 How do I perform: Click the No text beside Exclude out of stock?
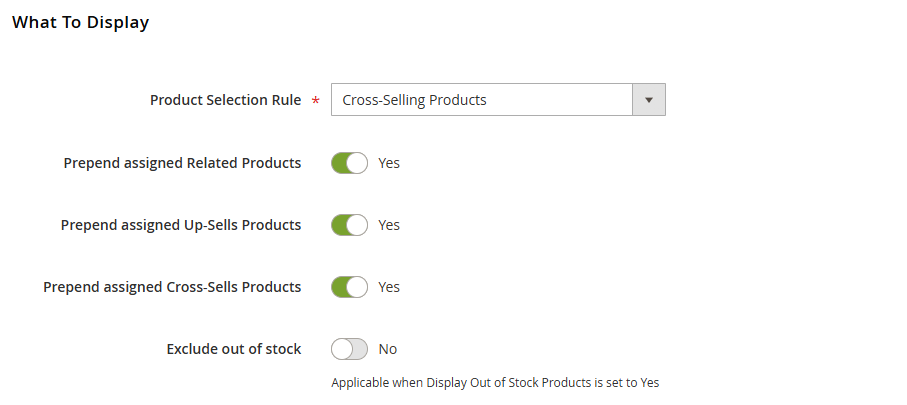pyautogui.click(x=388, y=349)
